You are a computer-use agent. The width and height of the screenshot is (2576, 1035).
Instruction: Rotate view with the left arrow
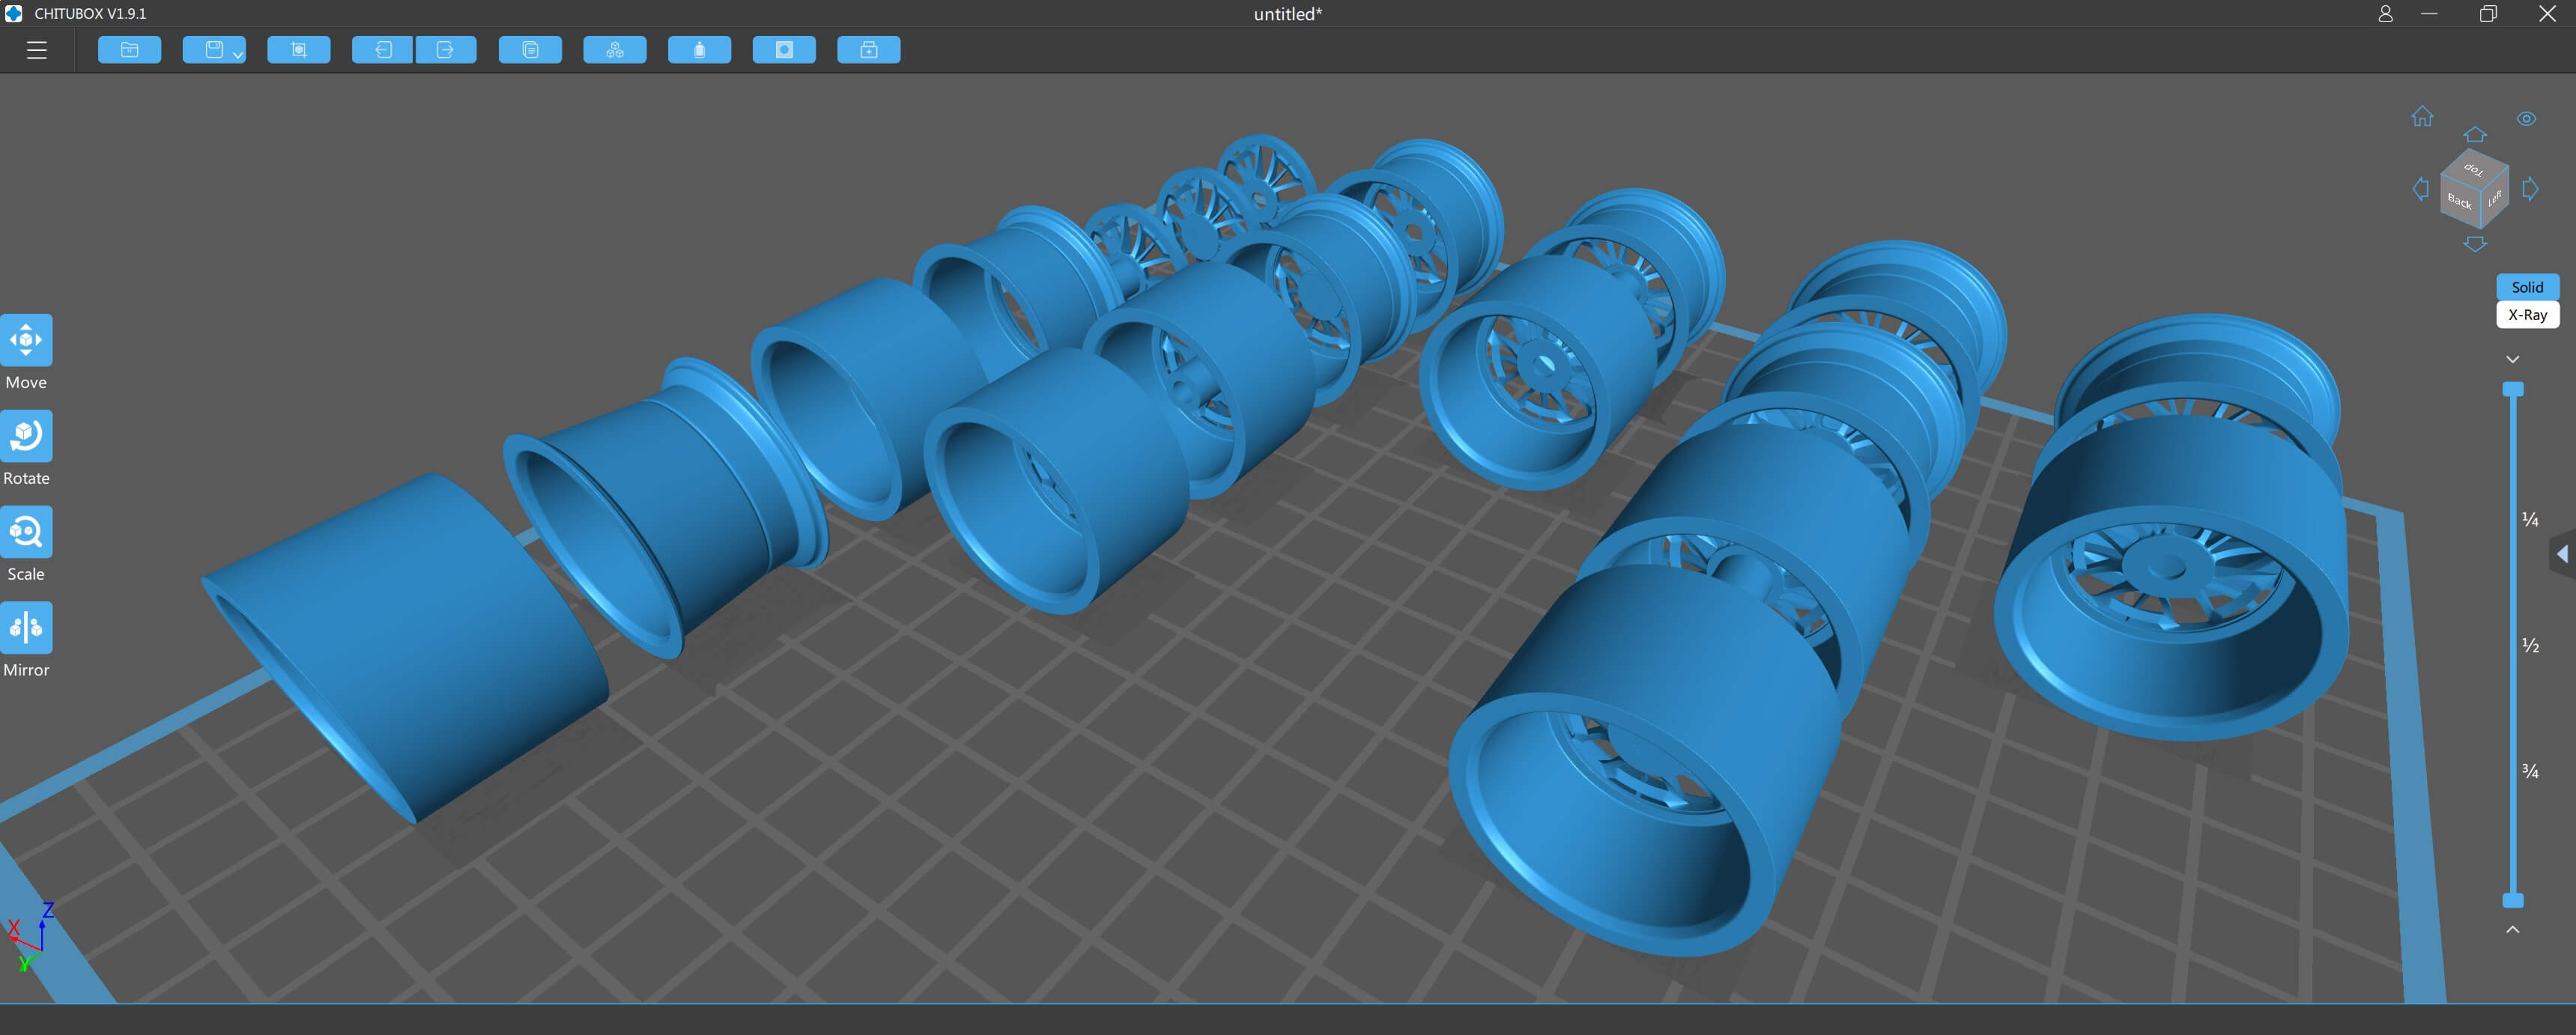coord(2421,189)
